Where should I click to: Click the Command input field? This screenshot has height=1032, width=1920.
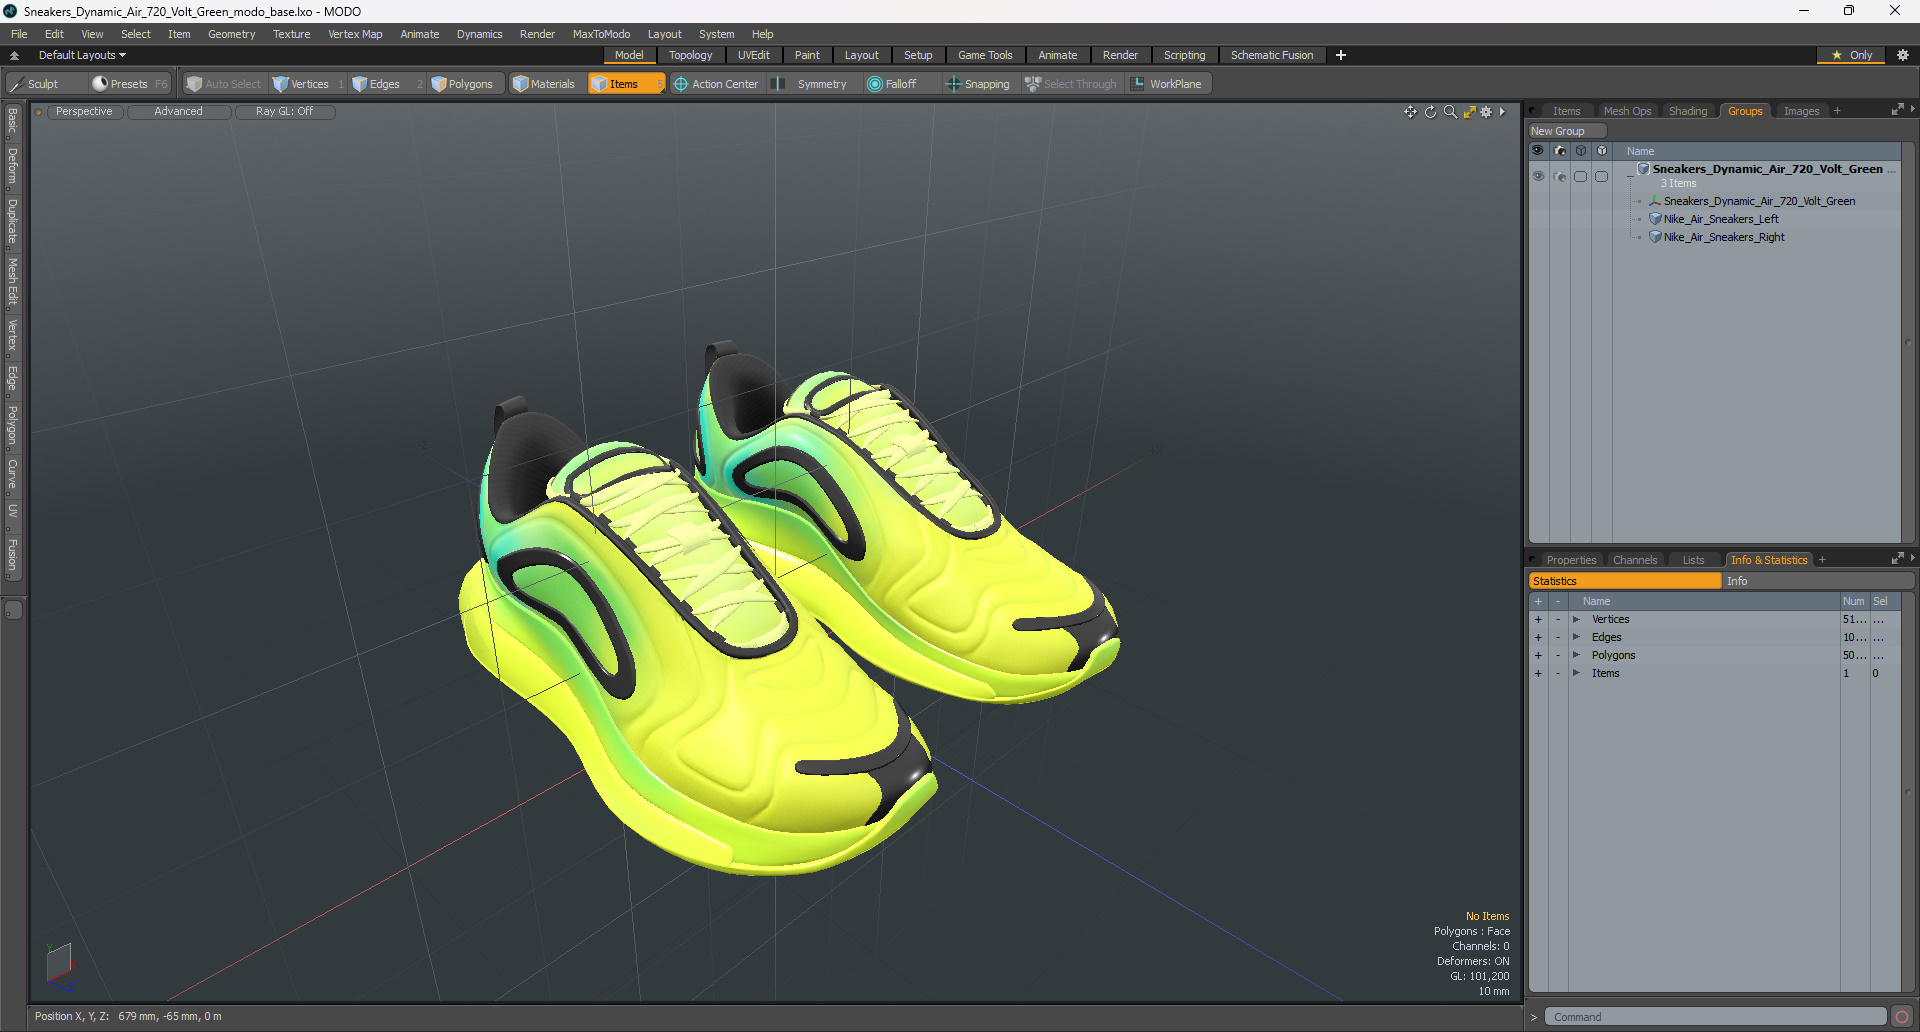click(1714, 1017)
